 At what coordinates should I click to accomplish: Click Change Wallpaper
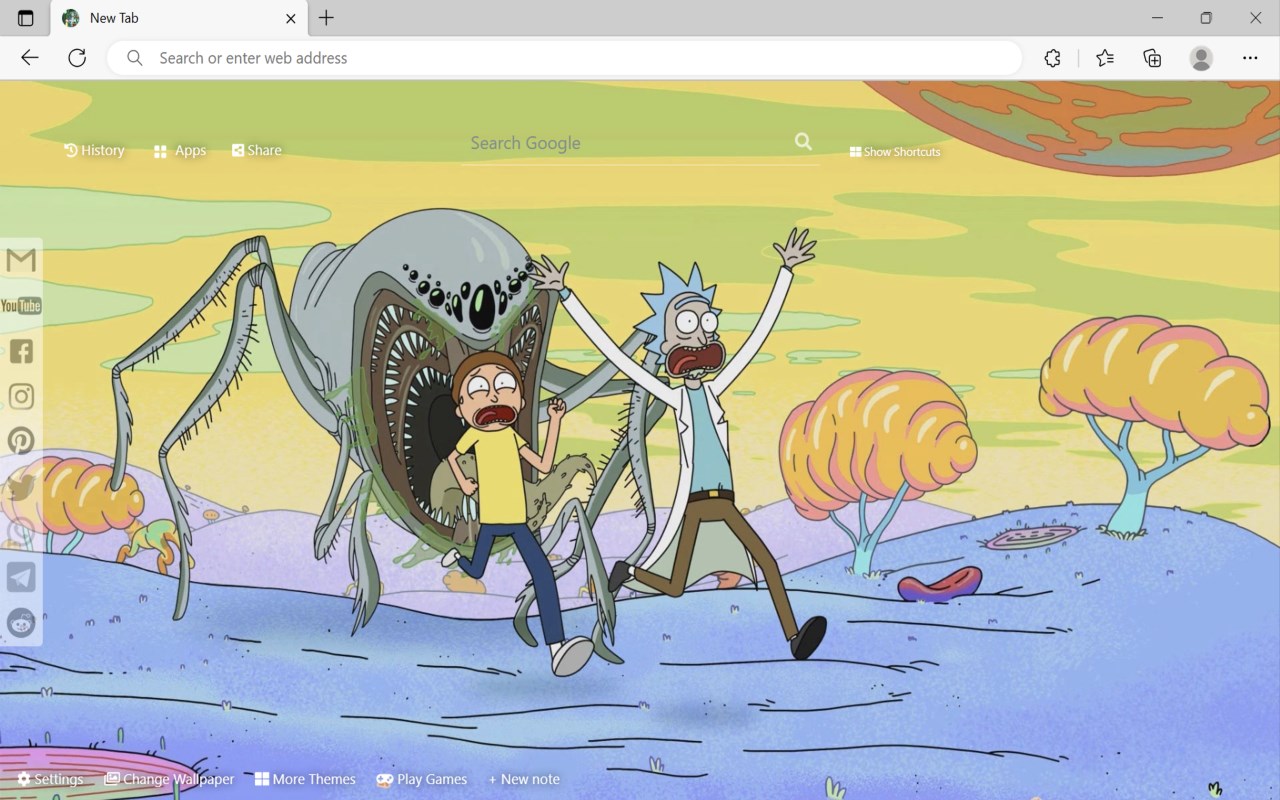169,779
